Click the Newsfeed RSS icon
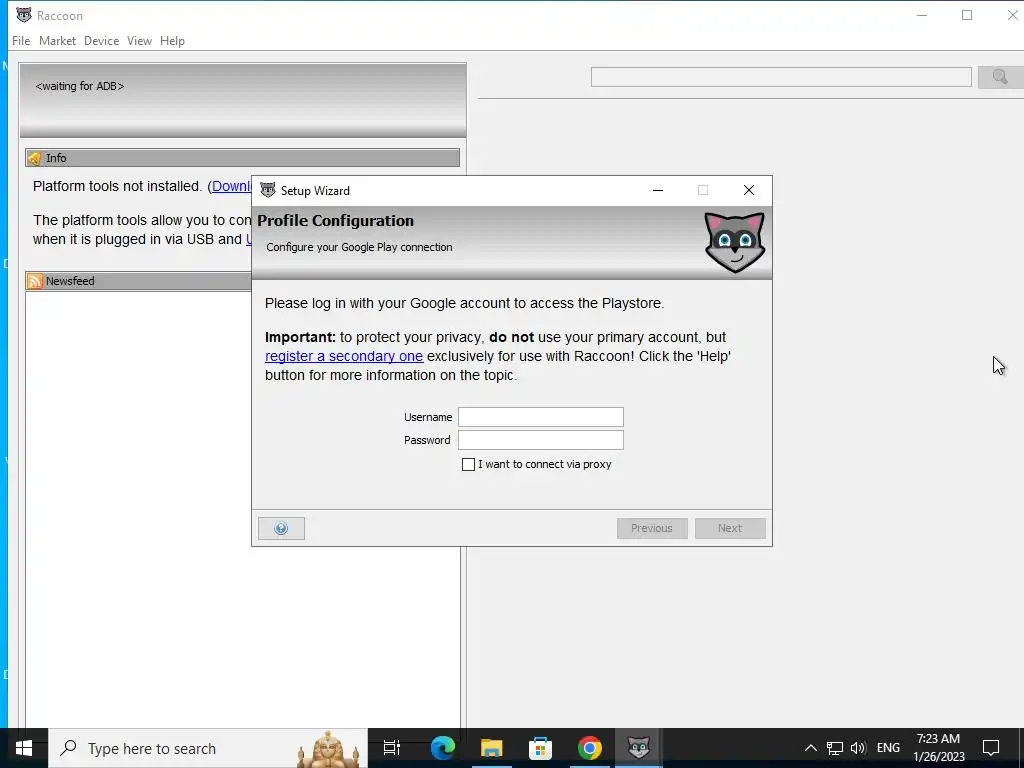Screen dimensions: 1024x768 [x=35, y=281]
